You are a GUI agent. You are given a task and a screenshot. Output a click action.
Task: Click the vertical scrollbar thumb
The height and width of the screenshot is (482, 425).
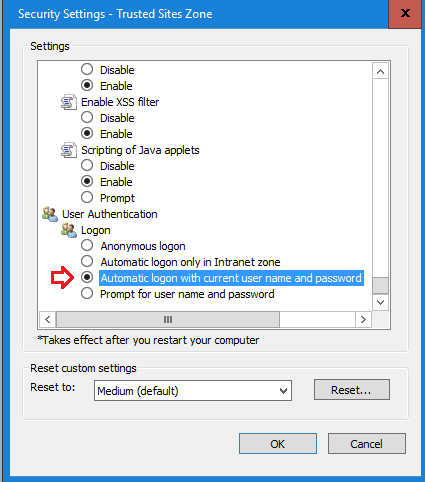coord(380,286)
